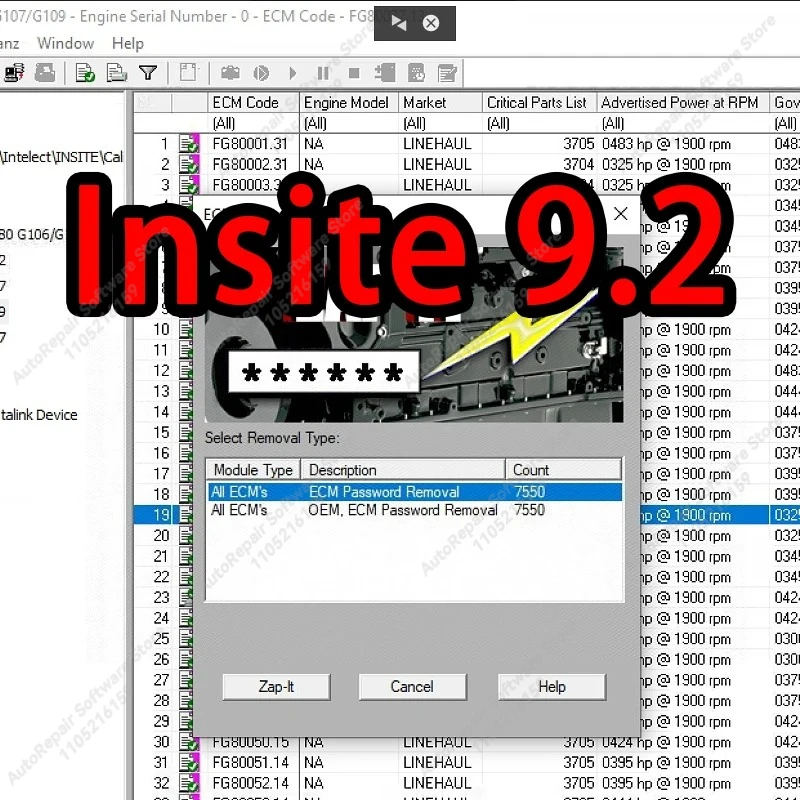Select the OEM, ECM Password Removal row

click(414, 510)
